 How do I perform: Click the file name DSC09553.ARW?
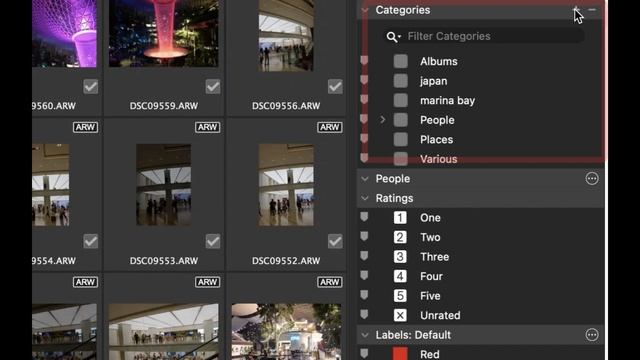pyautogui.click(x=164, y=260)
